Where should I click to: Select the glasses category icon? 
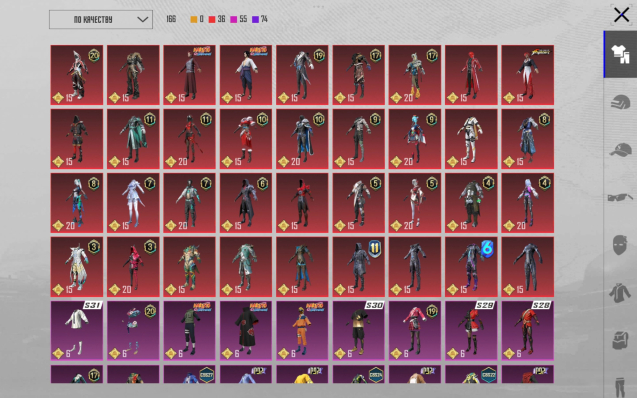tap(620, 197)
